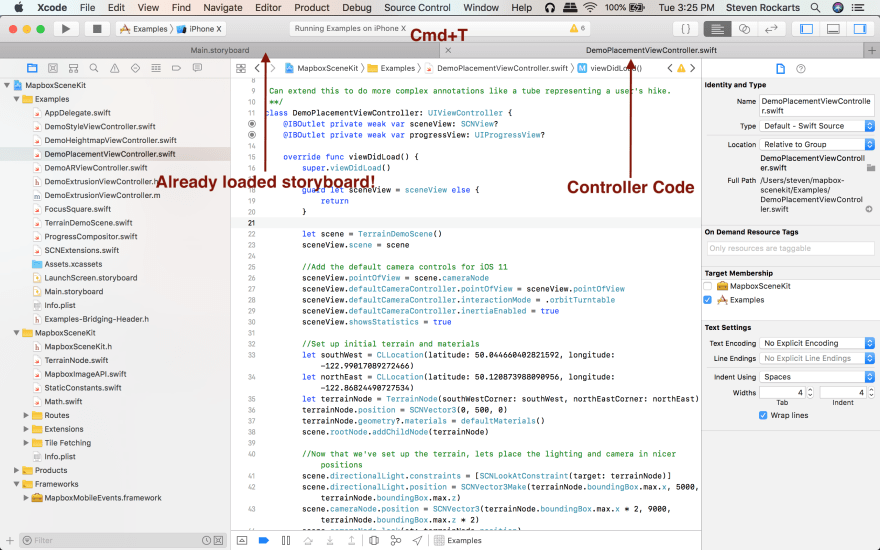Switch to the Main.storyboard tab
This screenshot has width=880, height=550.
pos(219,51)
